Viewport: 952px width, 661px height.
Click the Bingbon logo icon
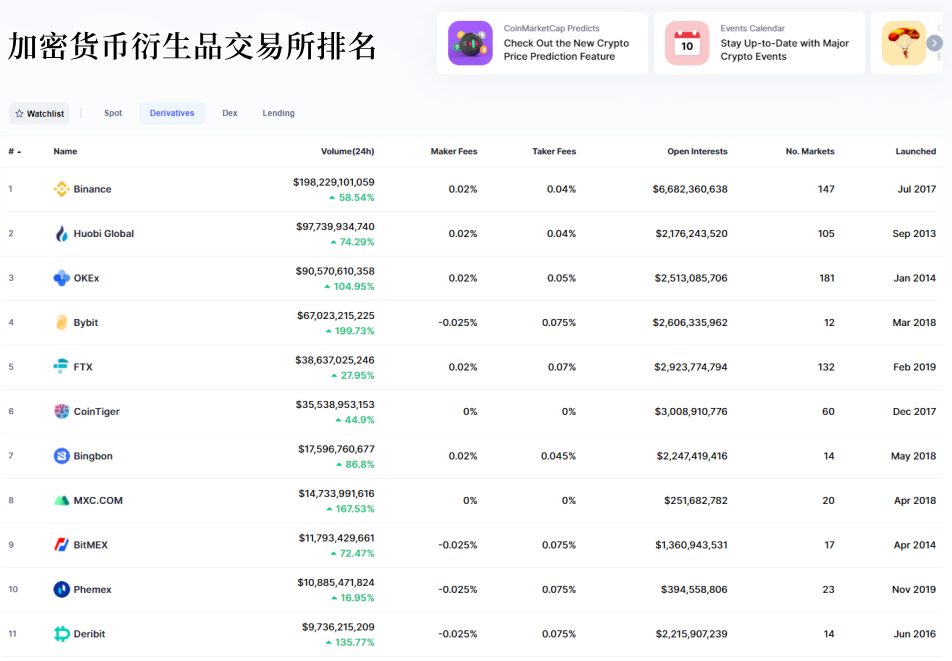tap(61, 456)
